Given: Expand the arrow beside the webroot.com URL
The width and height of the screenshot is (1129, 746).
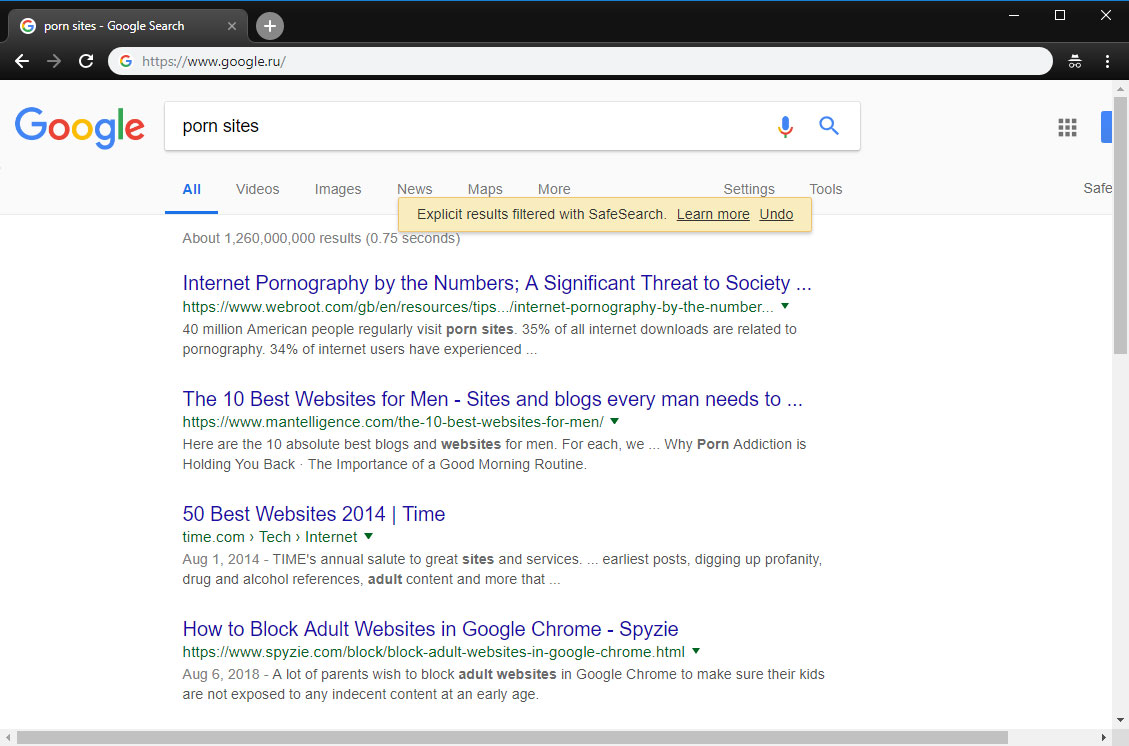Looking at the screenshot, I should (785, 306).
